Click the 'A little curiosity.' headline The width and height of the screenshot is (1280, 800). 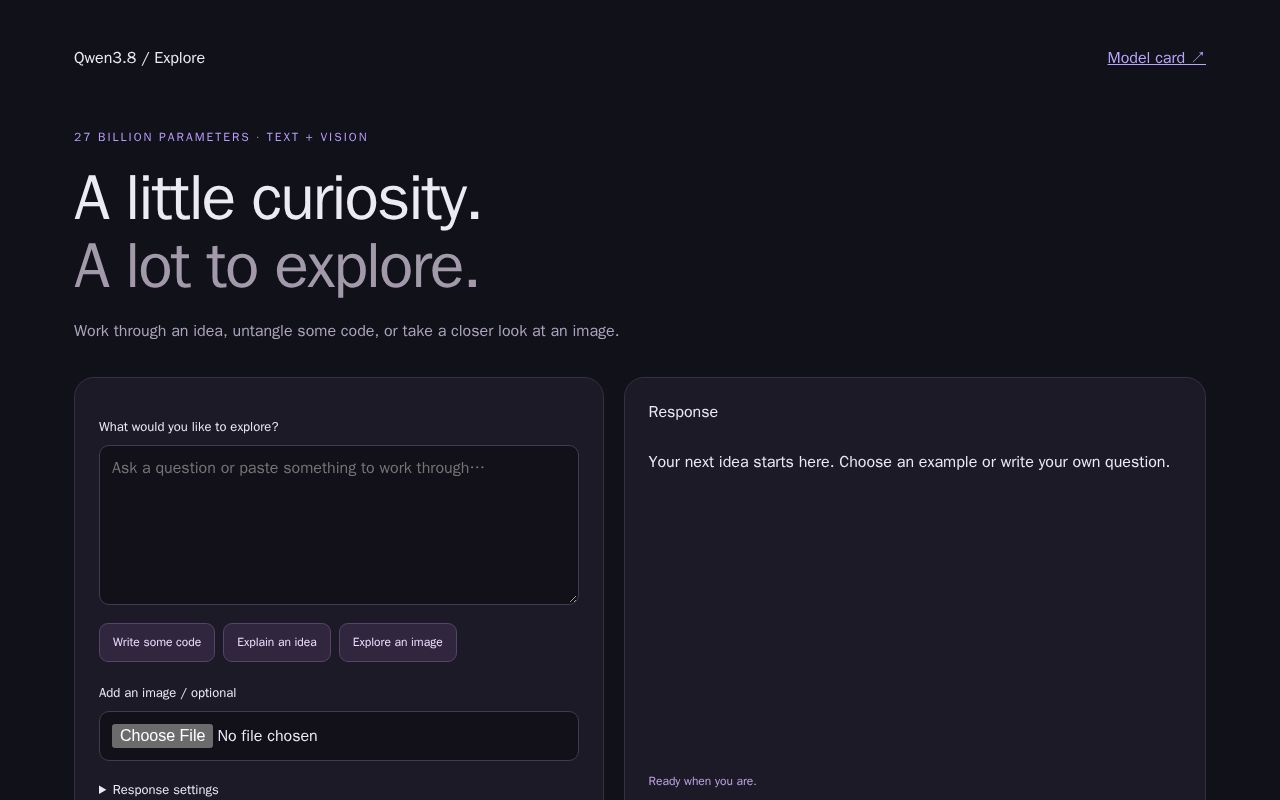tap(278, 198)
